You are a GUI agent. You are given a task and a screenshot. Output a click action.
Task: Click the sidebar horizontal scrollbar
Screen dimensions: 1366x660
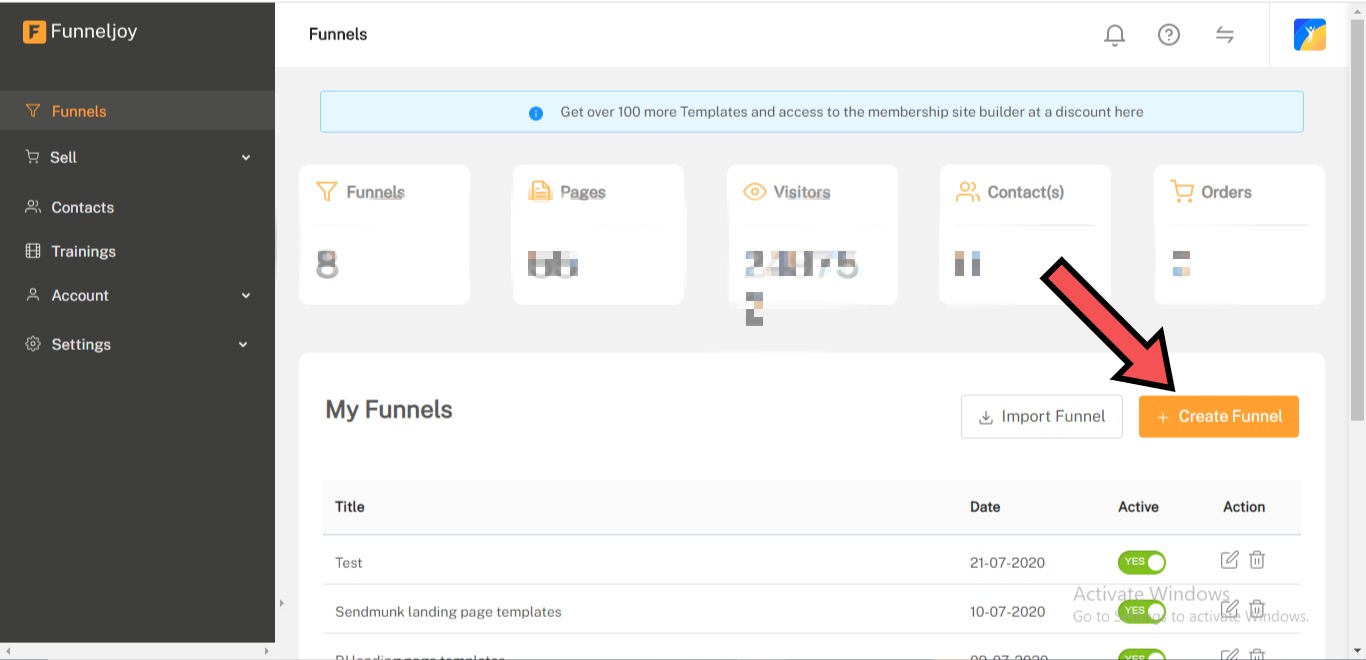(x=137, y=651)
